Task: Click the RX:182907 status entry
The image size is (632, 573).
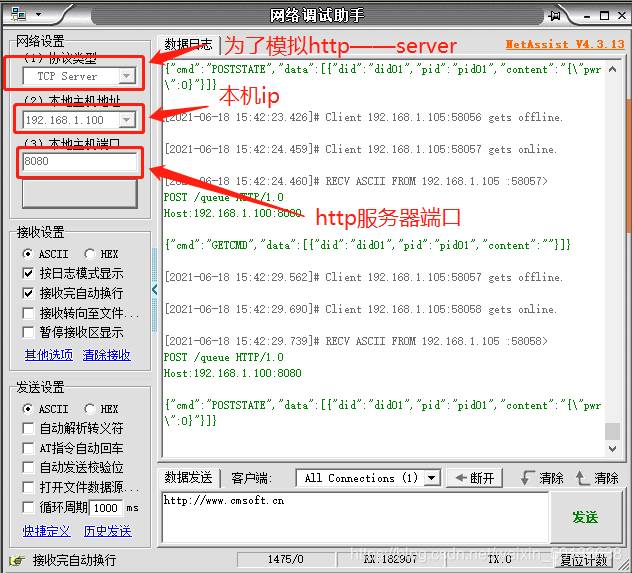Action: click(390, 559)
